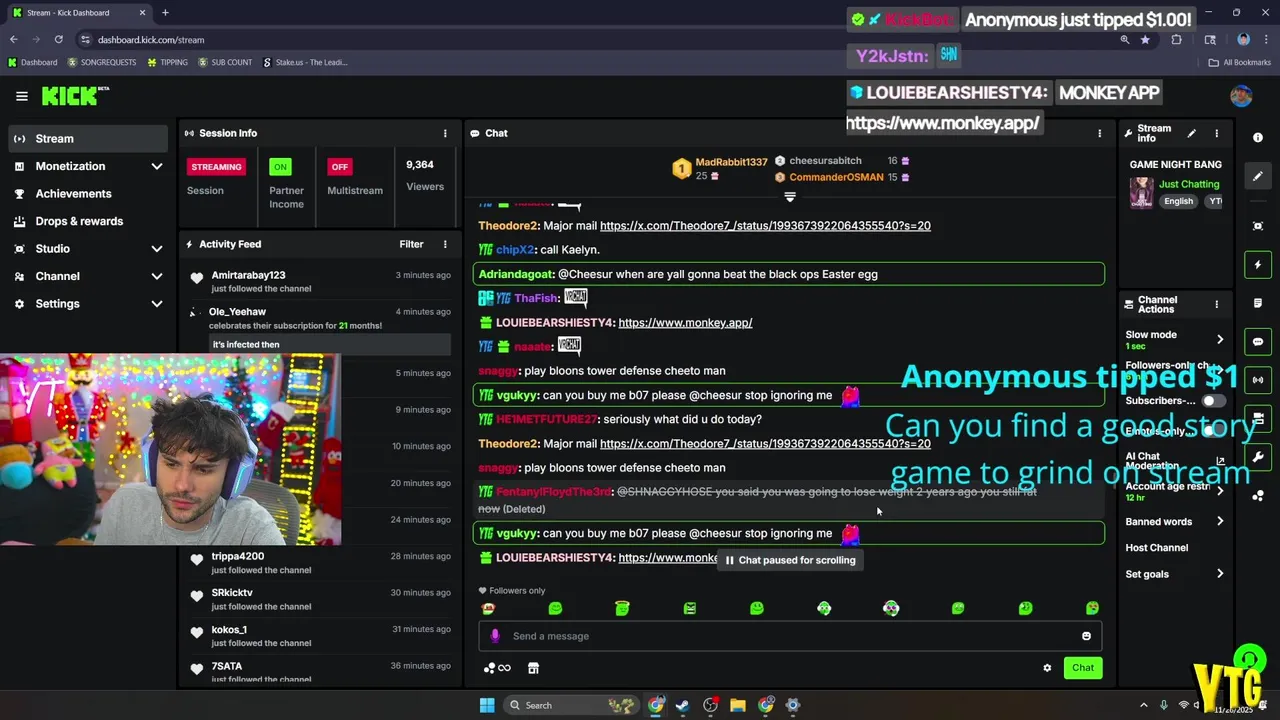
Task: Click the chat bubble icon in the right rail
Action: 1258,342
